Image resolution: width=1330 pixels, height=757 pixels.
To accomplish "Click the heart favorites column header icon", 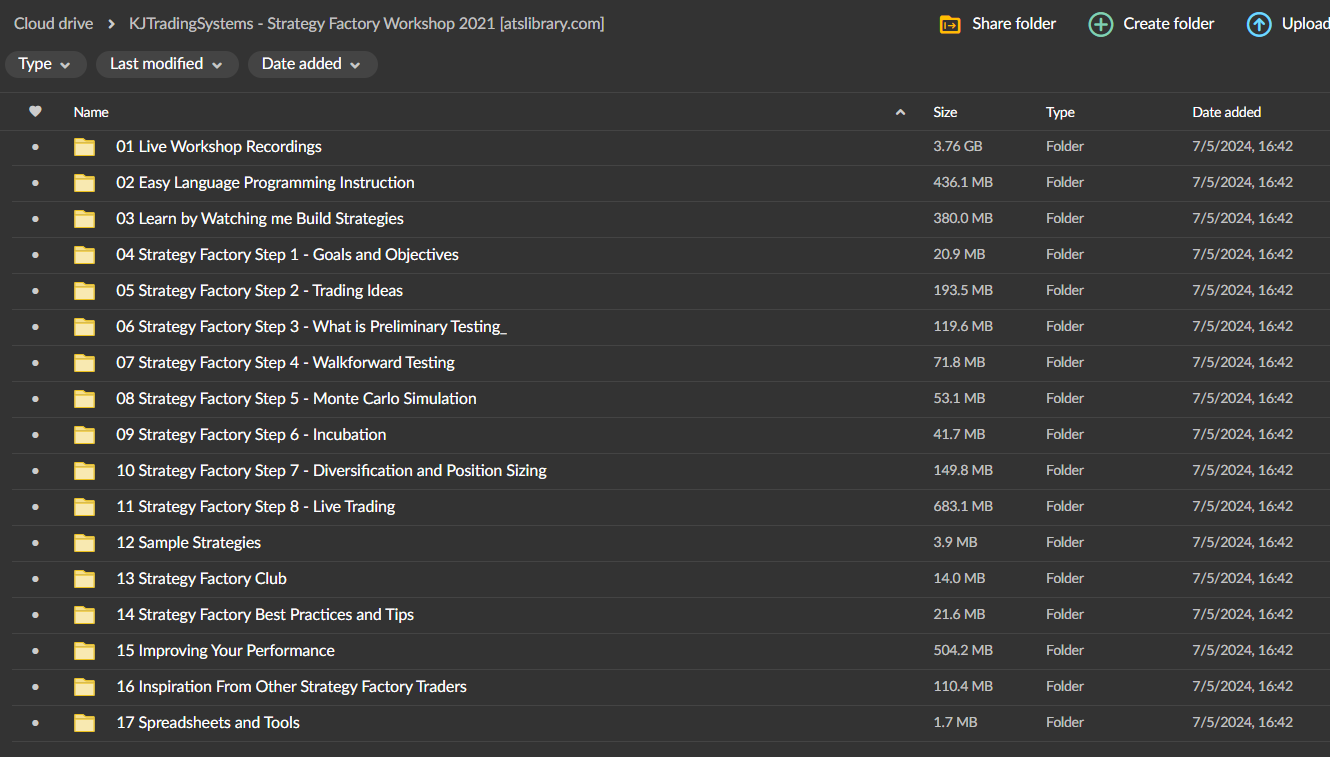I will click(36, 112).
